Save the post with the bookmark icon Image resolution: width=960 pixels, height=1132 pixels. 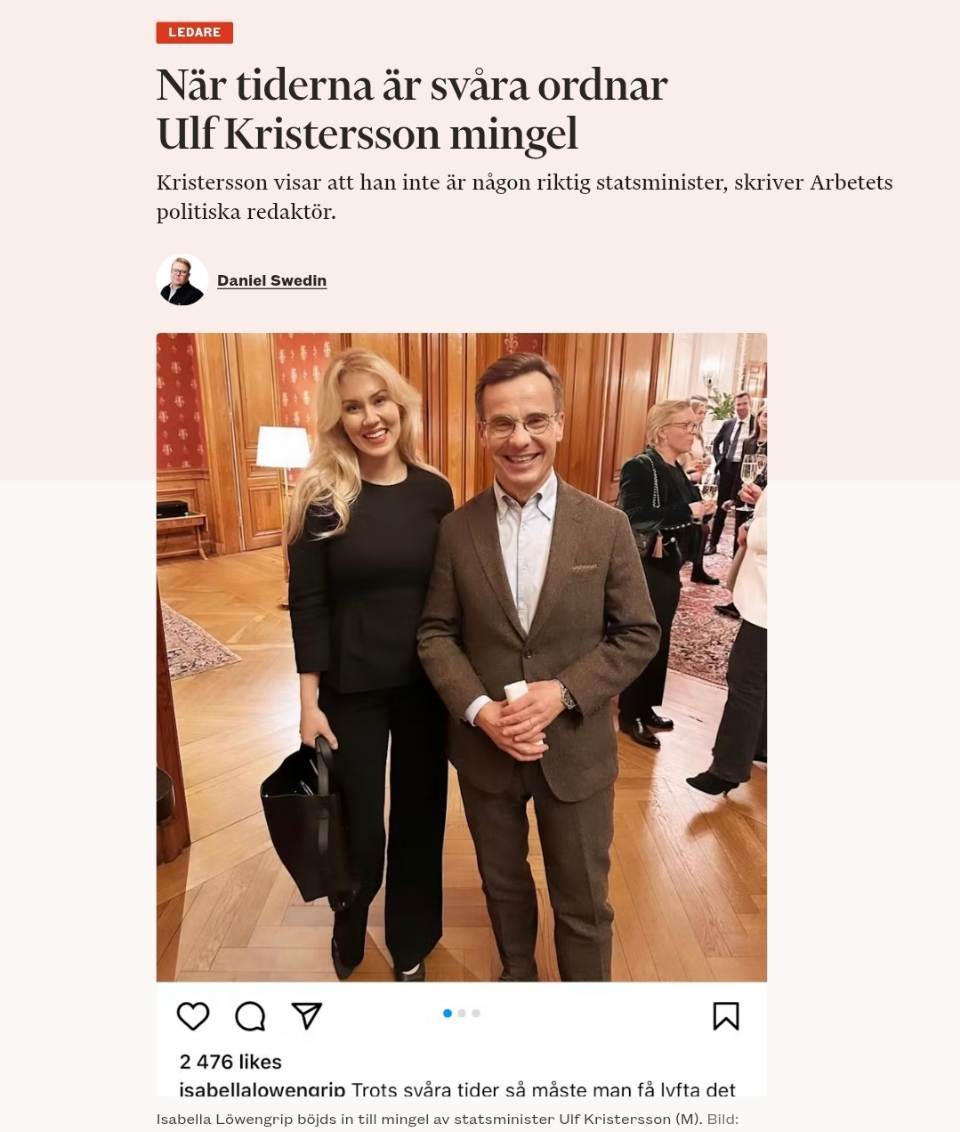[726, 1016]
